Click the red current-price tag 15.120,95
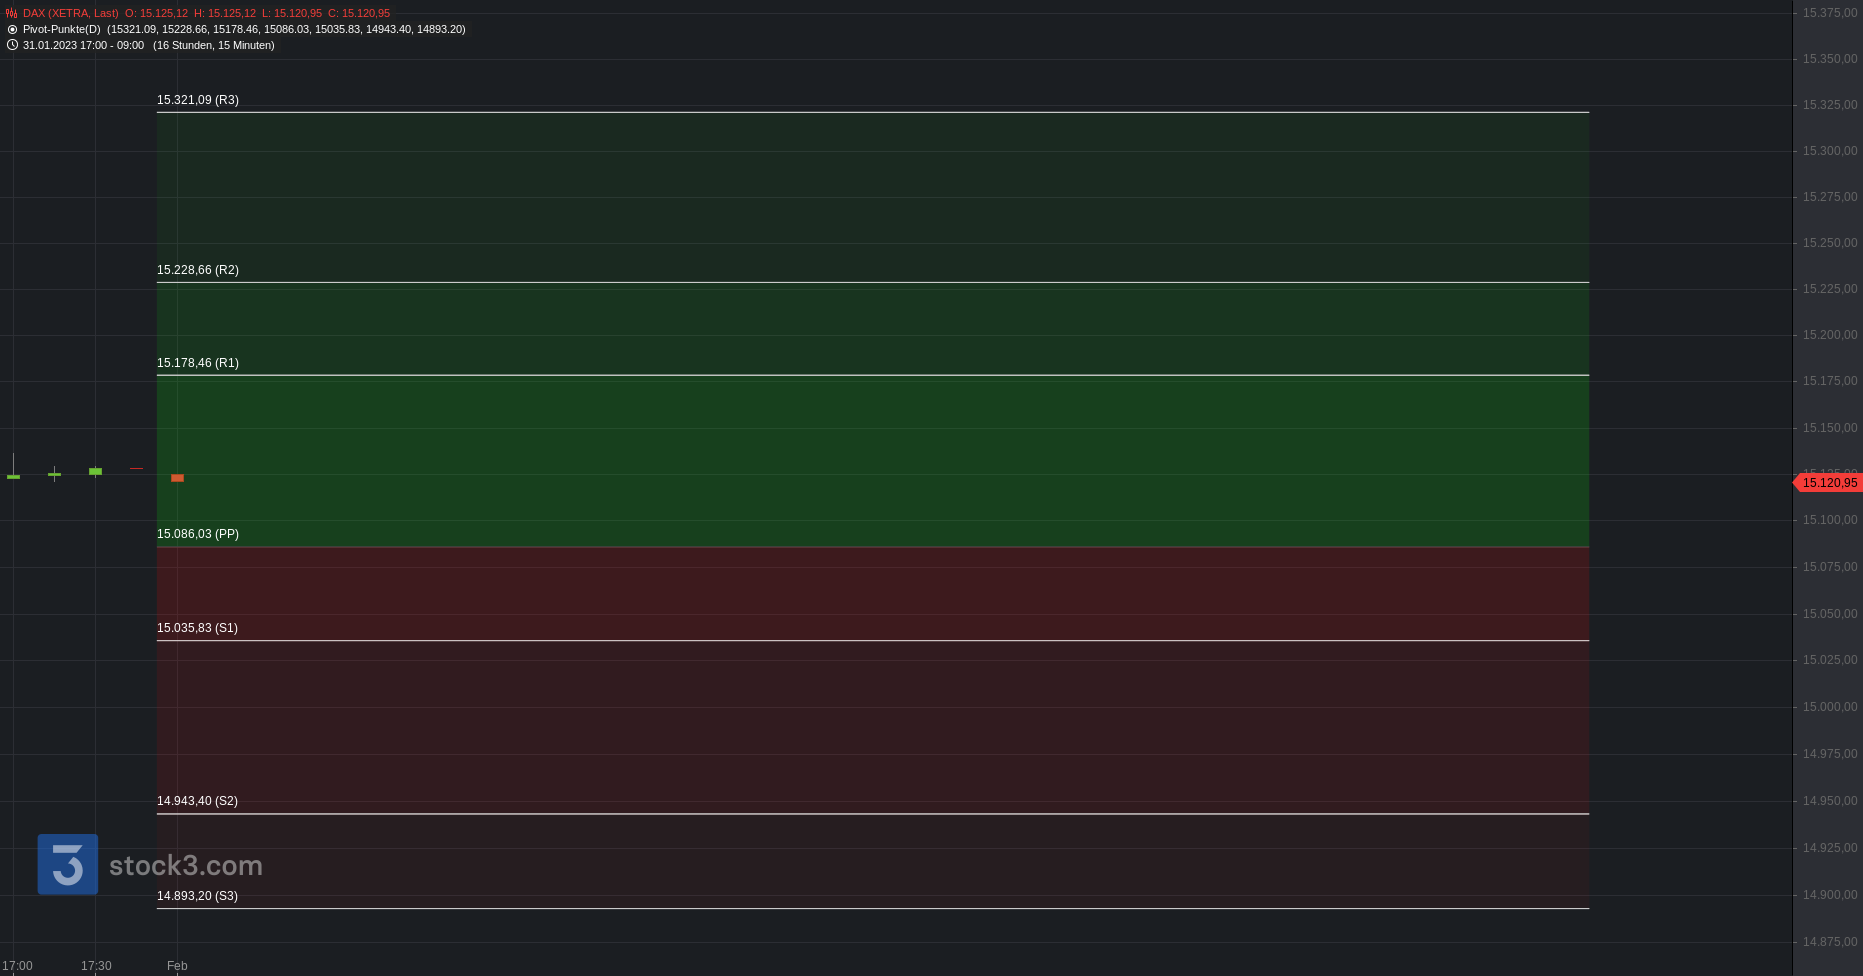 [x=1829, y=483]
